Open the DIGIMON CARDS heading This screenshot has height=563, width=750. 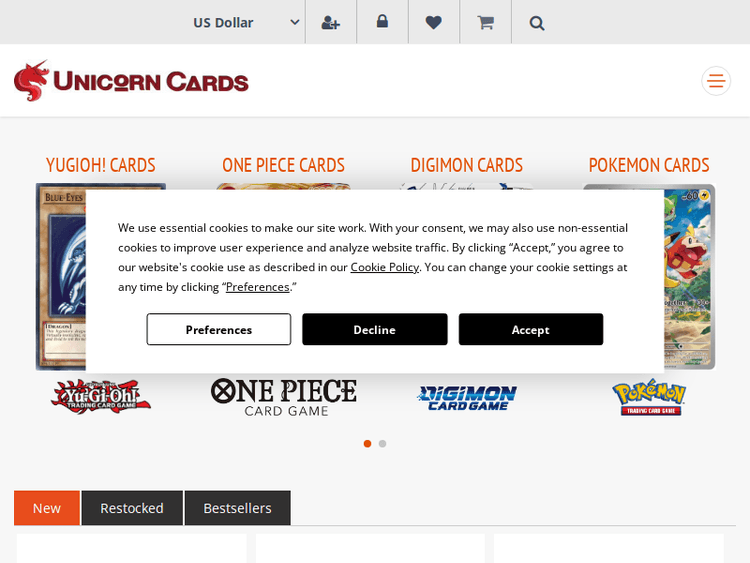pyautogui.click(x=466, y=165)
